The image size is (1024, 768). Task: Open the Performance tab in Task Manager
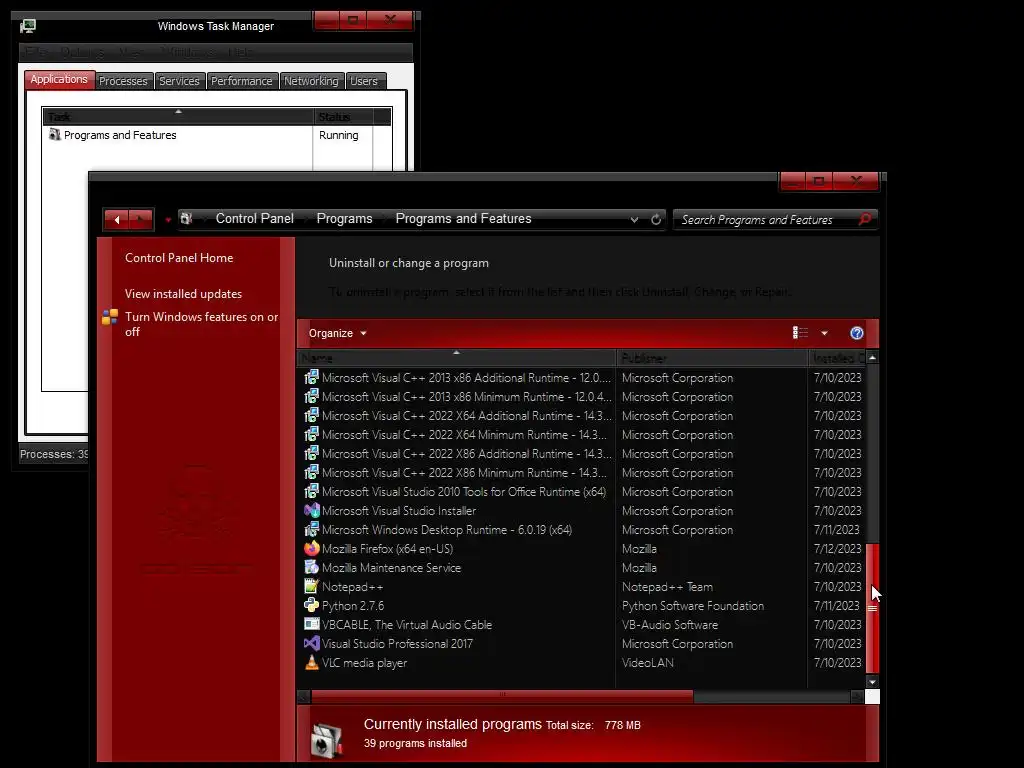tap(242, 81)
